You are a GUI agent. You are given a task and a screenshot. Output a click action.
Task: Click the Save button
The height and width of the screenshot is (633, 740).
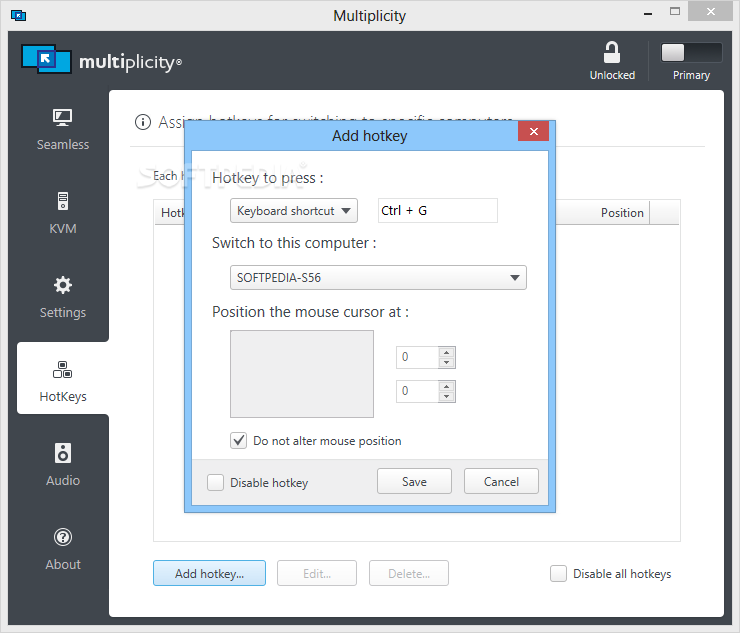414,481
